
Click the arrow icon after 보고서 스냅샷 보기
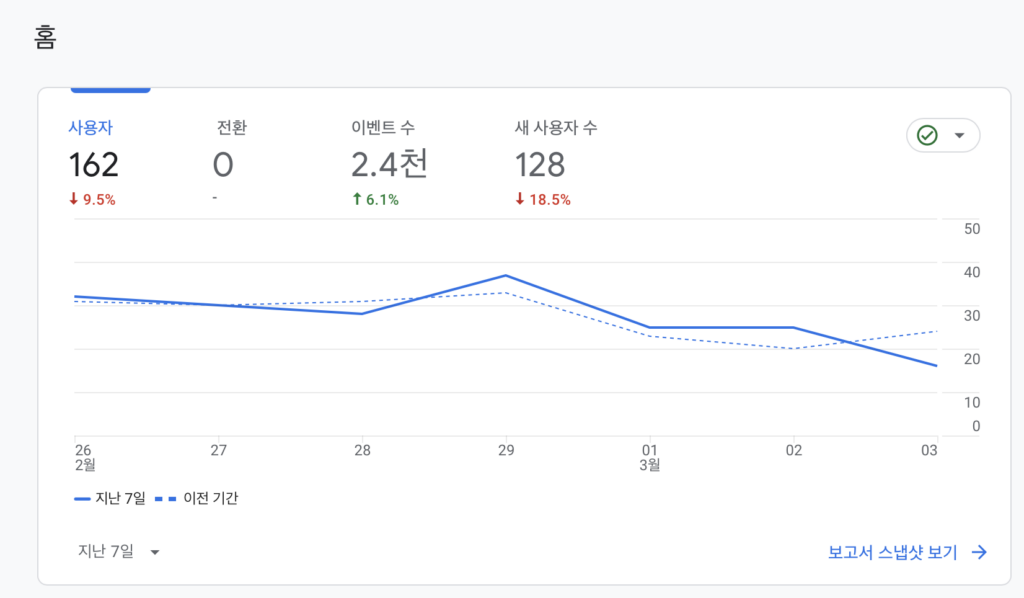pyautogui.click(x=980, y=552)
